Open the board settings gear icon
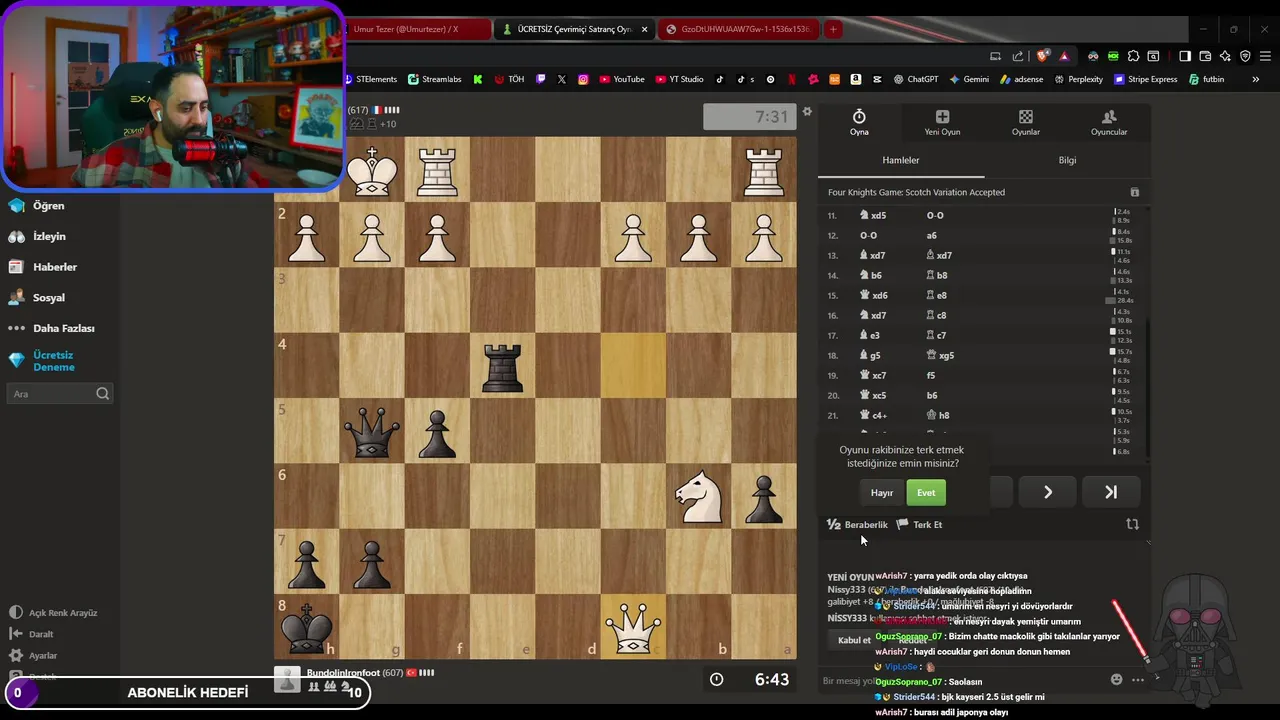 coord(807,112)
